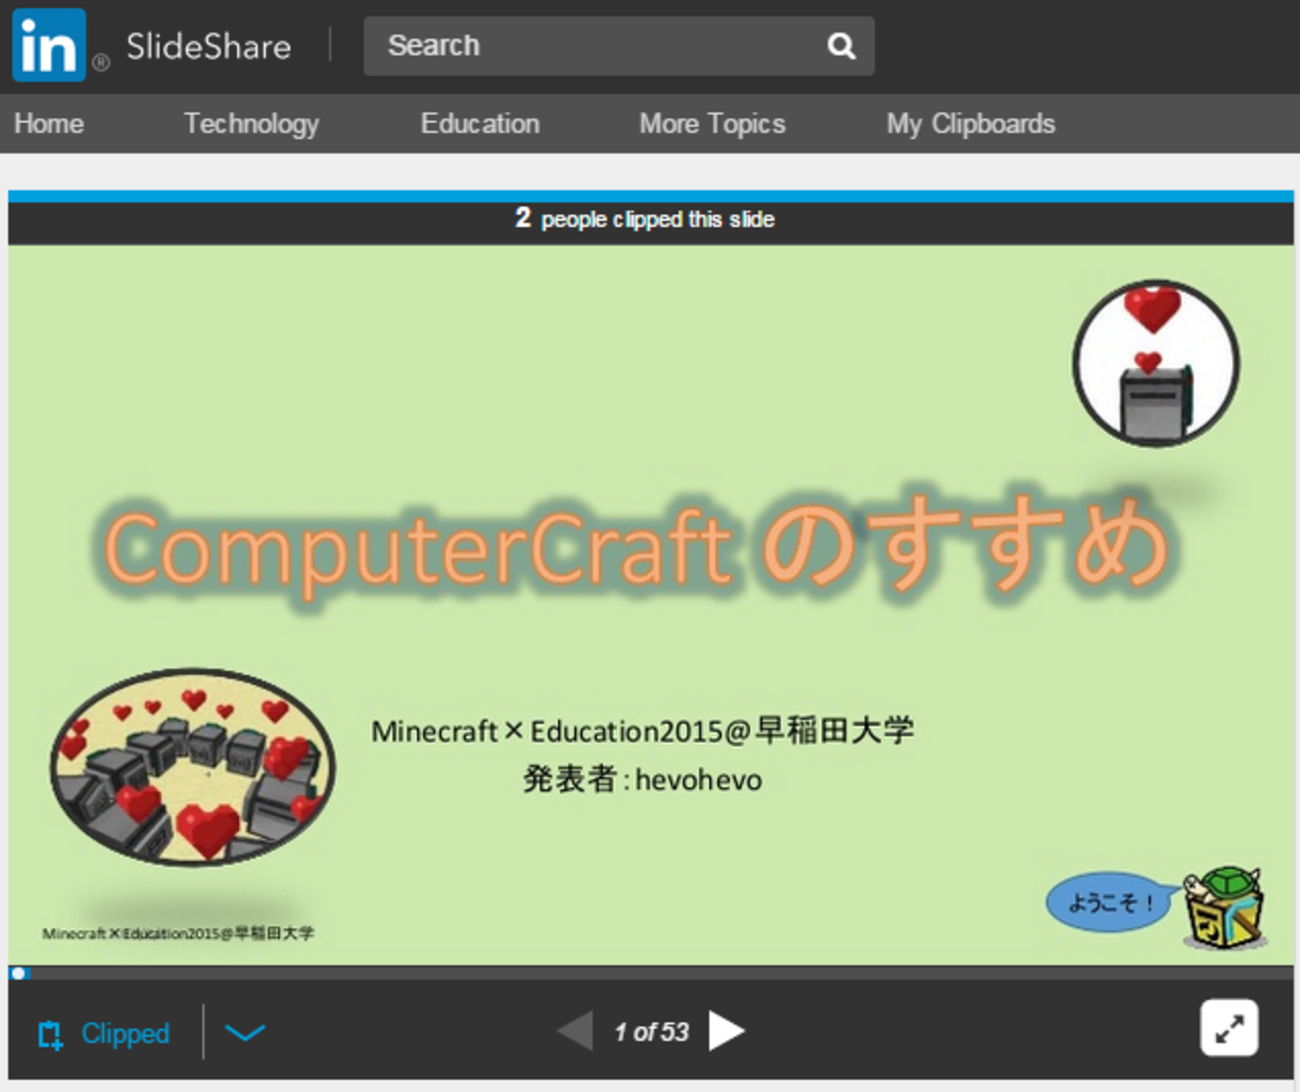Click the slide progress bar handle

(x=18, y=973)
